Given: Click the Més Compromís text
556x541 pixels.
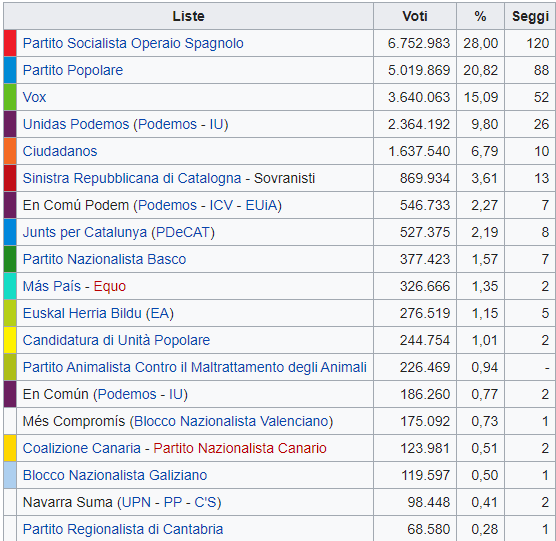Looking at the screenshot, I should point(74,421).
